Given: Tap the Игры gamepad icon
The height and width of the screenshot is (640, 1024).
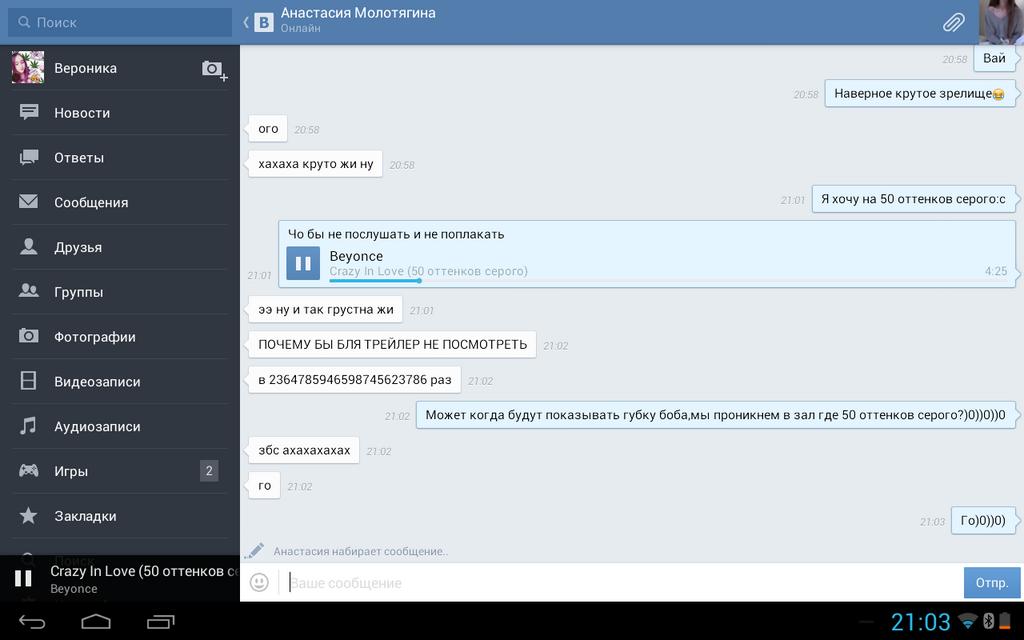Looking at the screenshot, I should tap(29, 470).
